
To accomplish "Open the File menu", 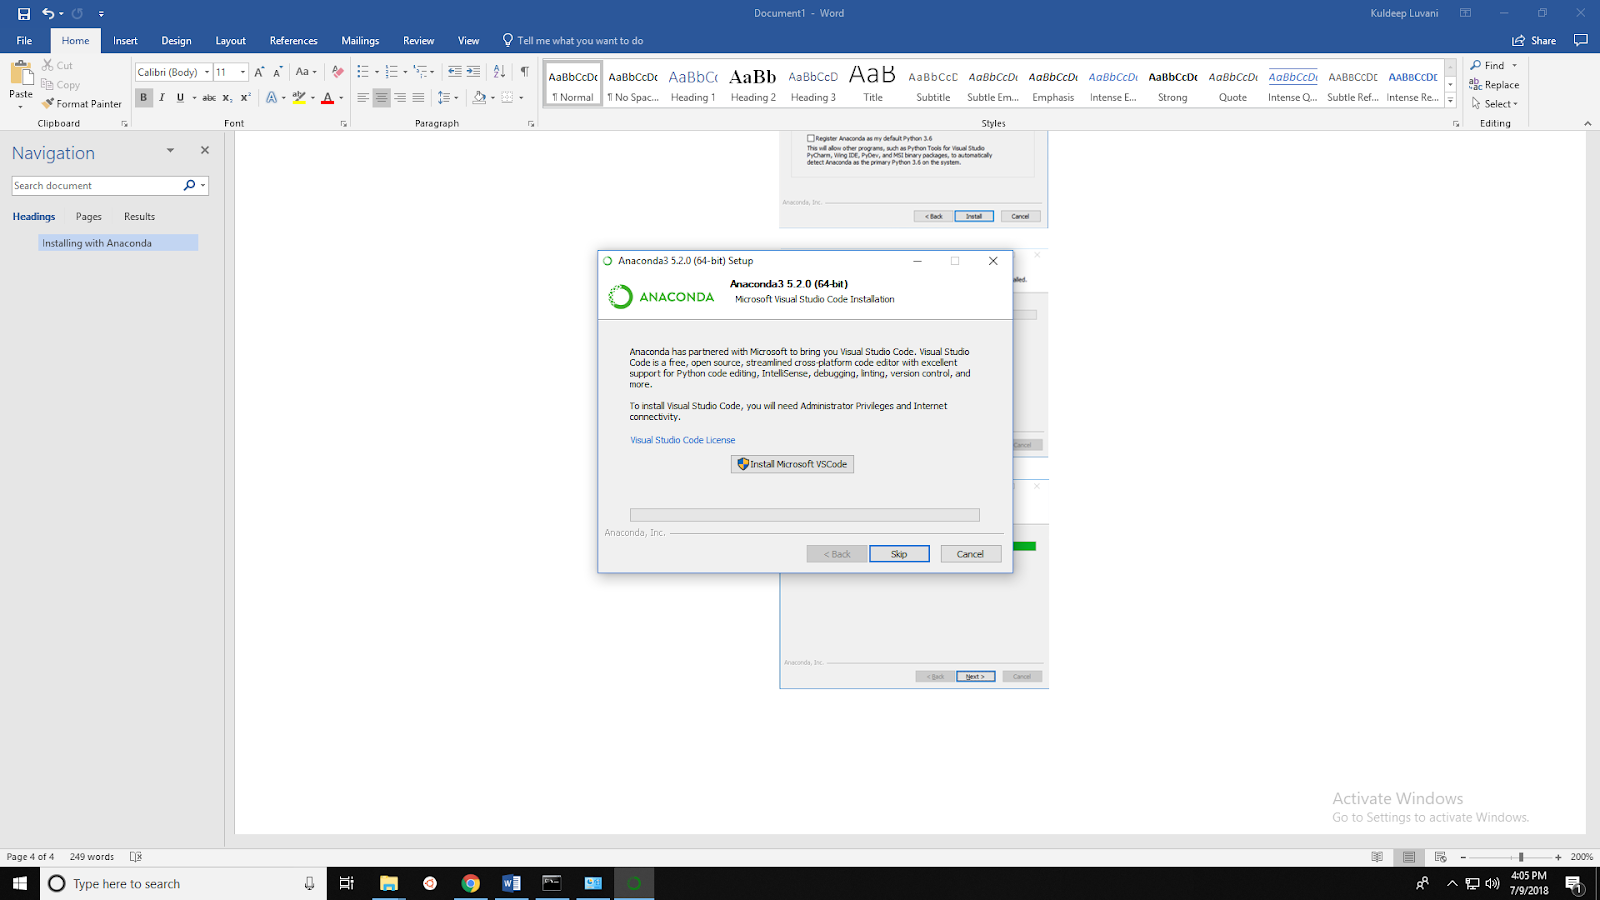I will pos(24,41).
